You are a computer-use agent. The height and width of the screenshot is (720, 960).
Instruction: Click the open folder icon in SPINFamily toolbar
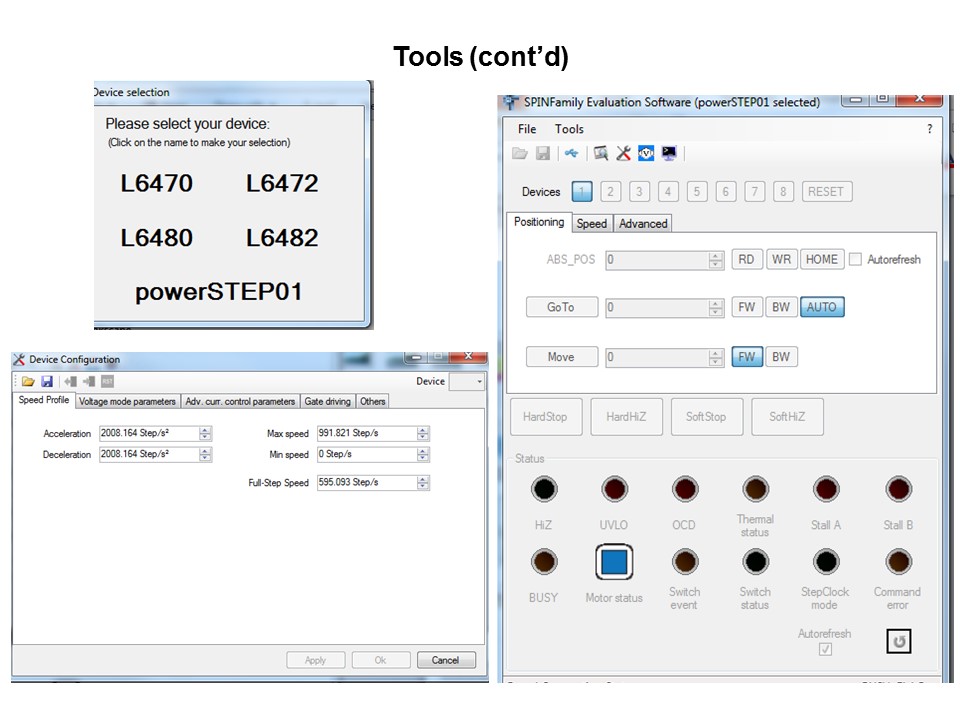[520, 152]
